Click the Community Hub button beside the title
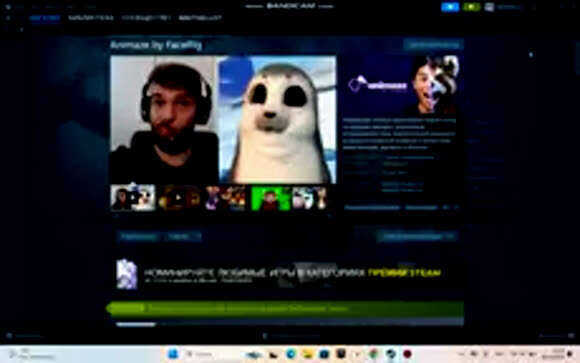Image resolution: width=580 pixels, height=363 pixels. (433, 45)
